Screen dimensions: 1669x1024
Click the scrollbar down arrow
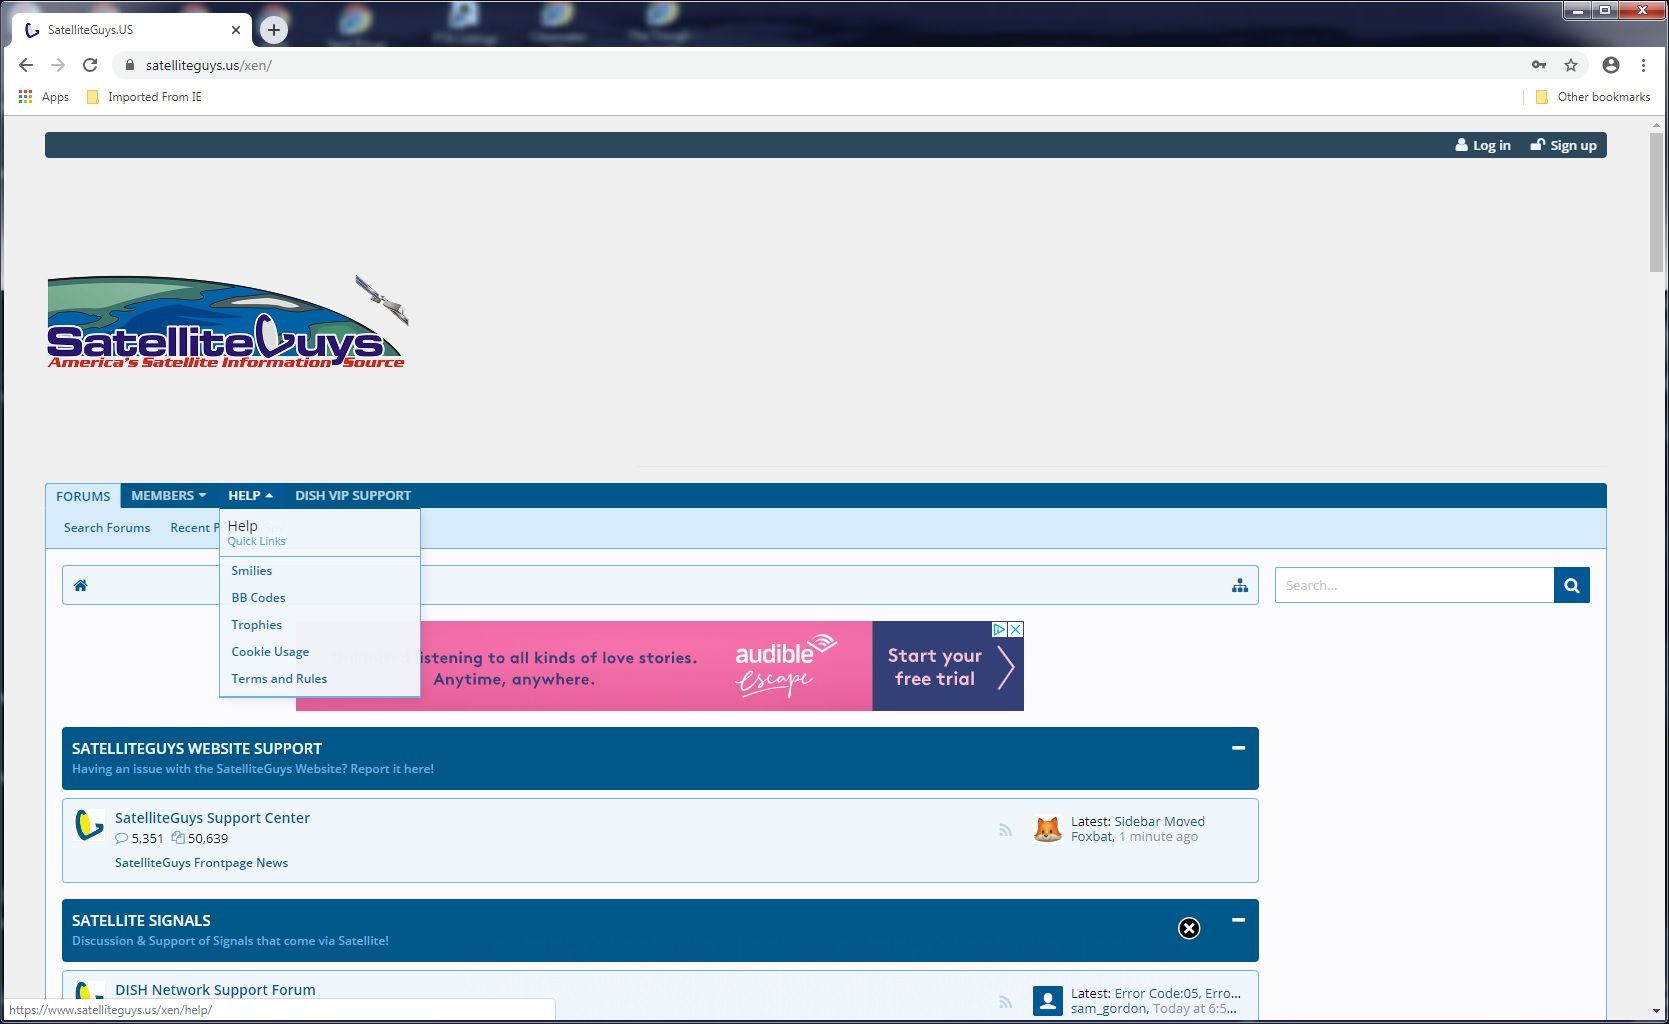tap(1657, 1011)
